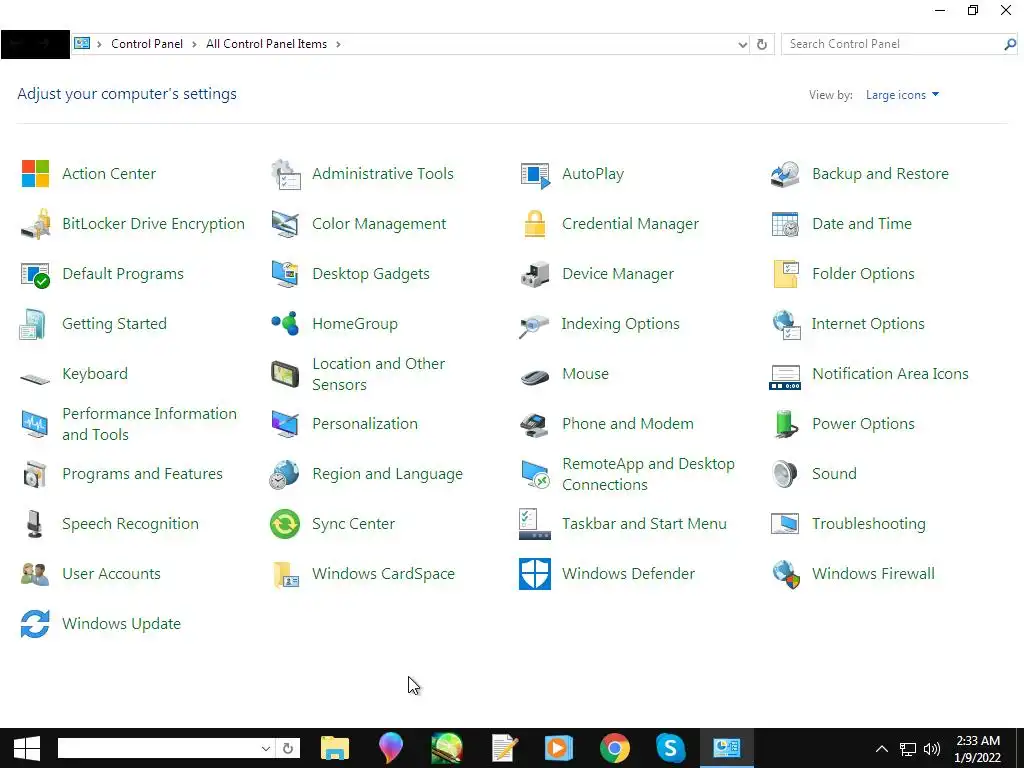Open the Keyboard icon
Image resolution: width=1024 pixels, height=768 pixels.
[35, 378]
